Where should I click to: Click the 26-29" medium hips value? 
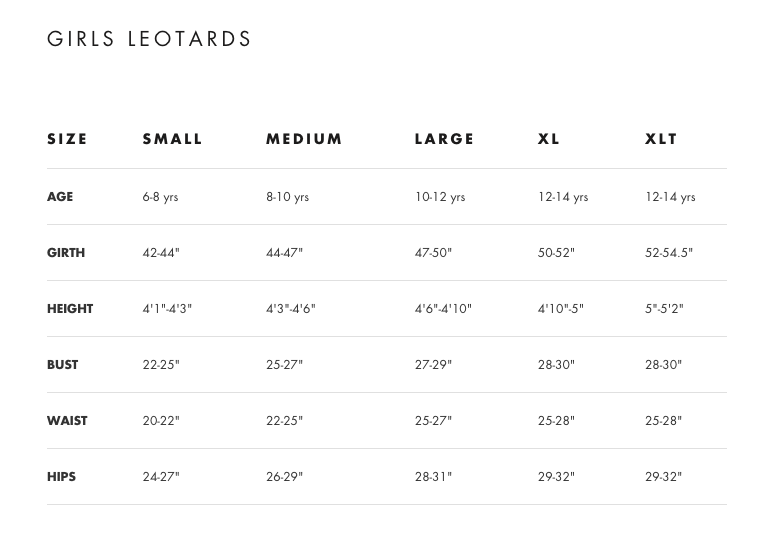[284, 477]
